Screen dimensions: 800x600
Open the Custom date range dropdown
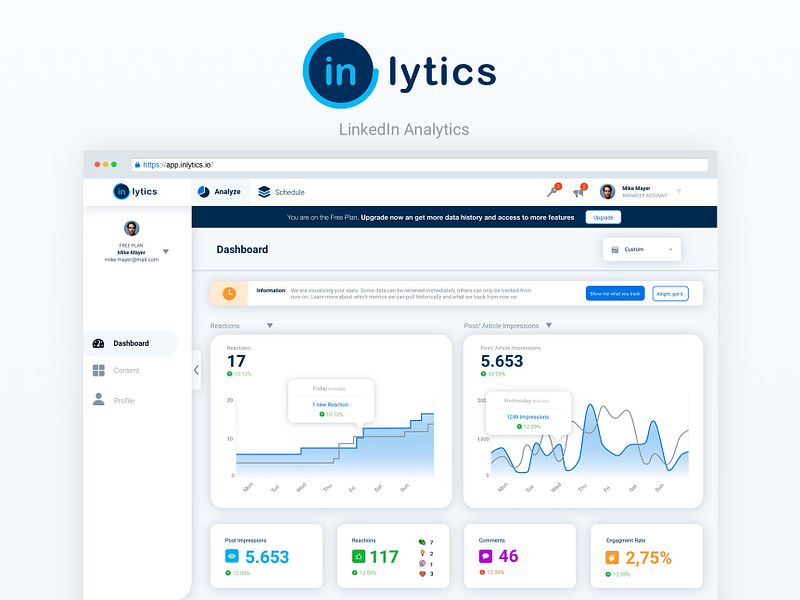[x=640, y=248]
